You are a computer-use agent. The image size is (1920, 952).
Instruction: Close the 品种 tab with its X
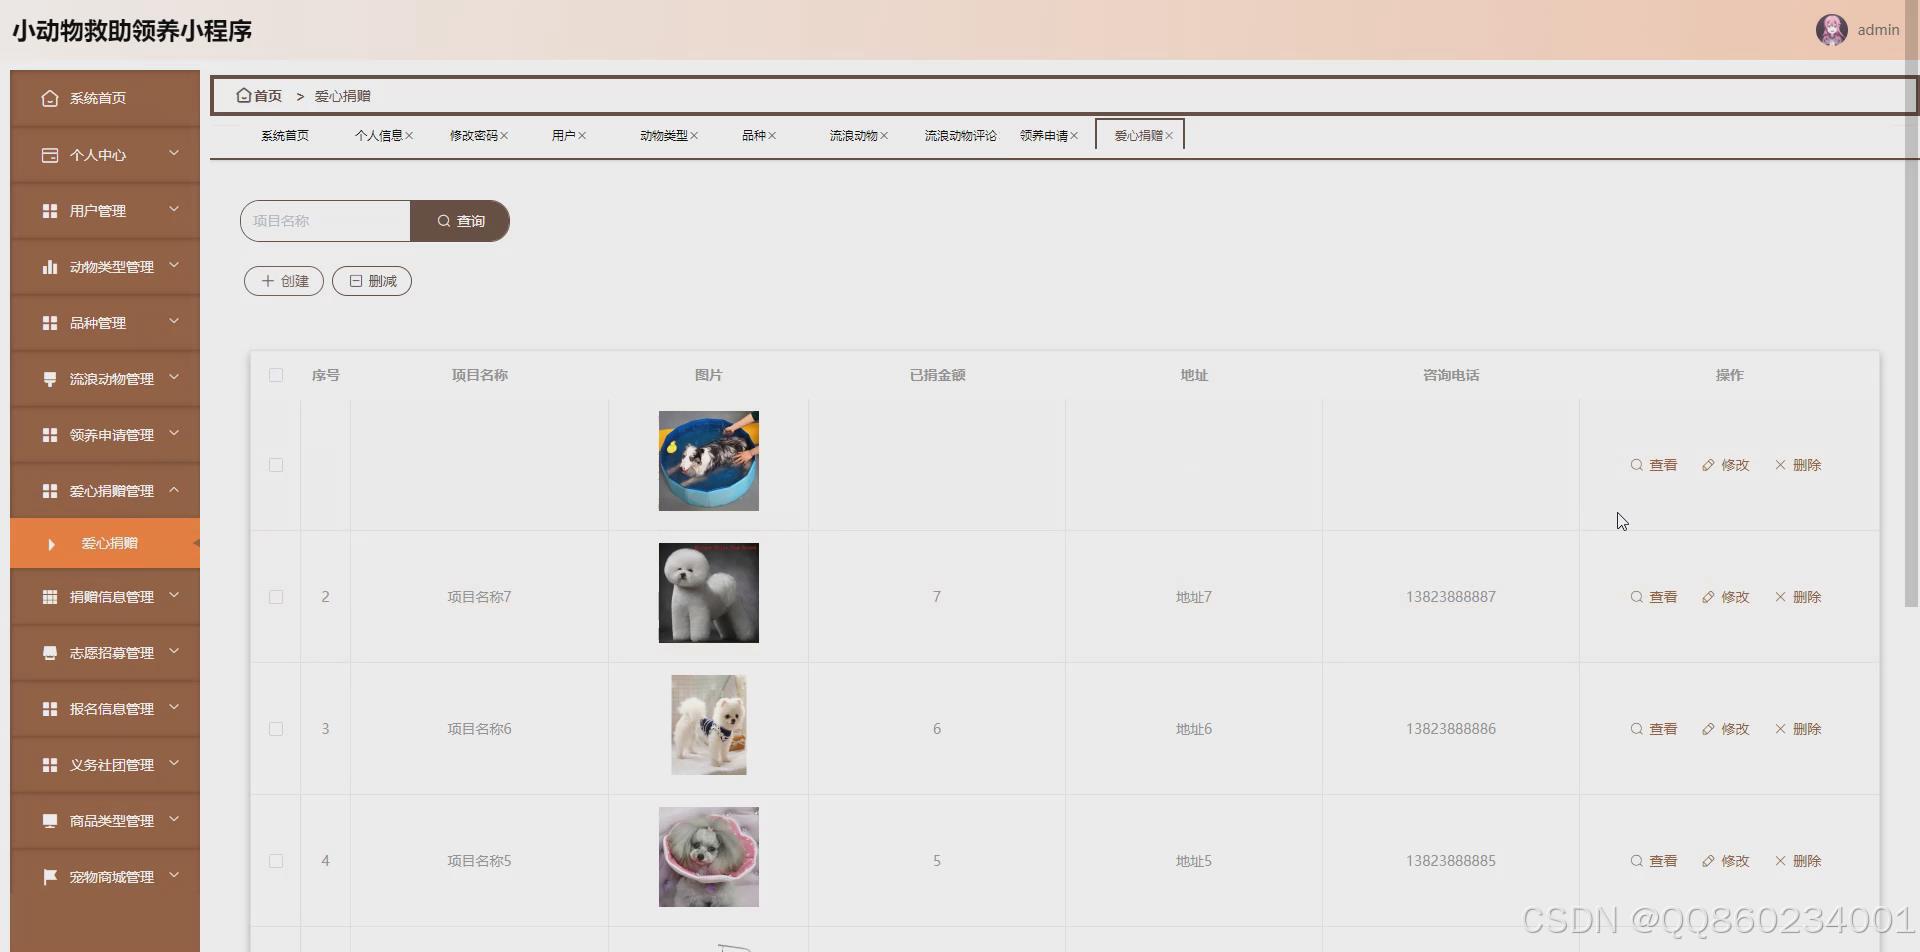(x=772, y=136)
